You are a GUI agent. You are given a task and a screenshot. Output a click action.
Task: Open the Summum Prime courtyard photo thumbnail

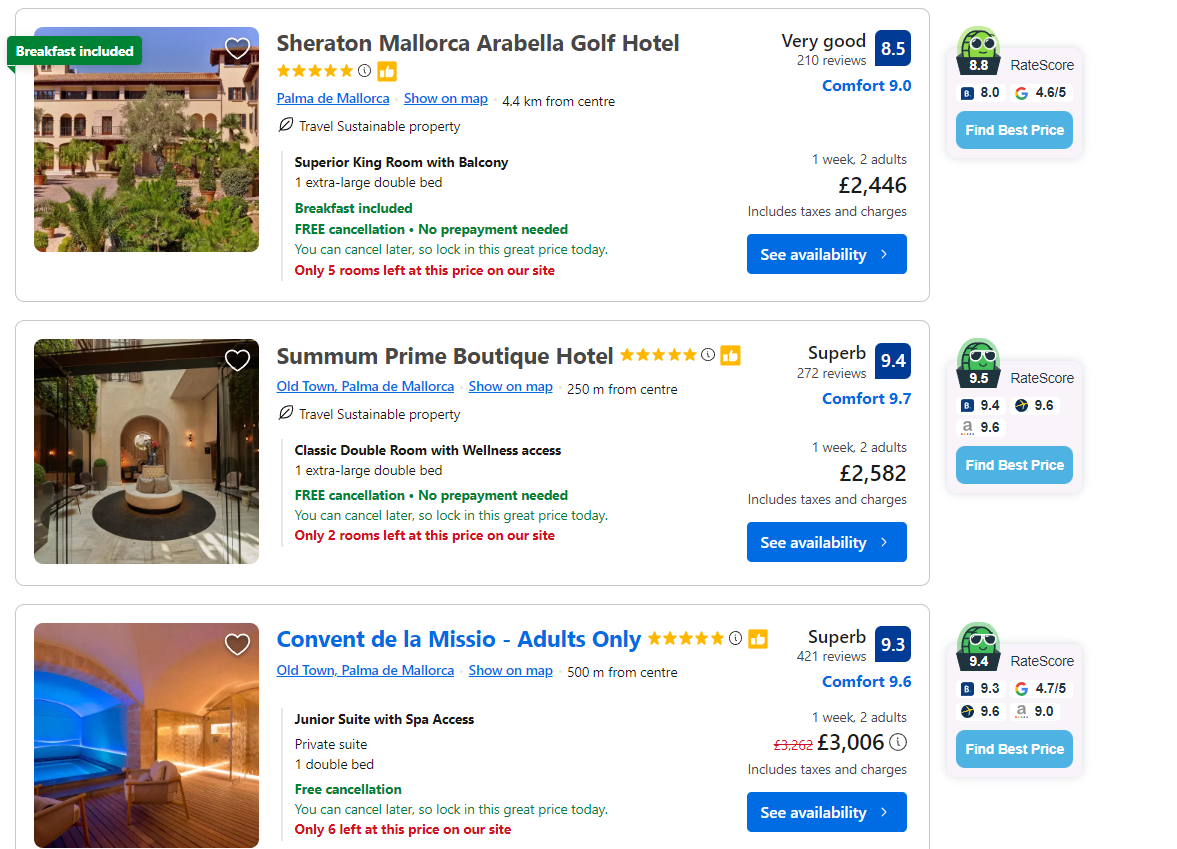tap(146, 451)
